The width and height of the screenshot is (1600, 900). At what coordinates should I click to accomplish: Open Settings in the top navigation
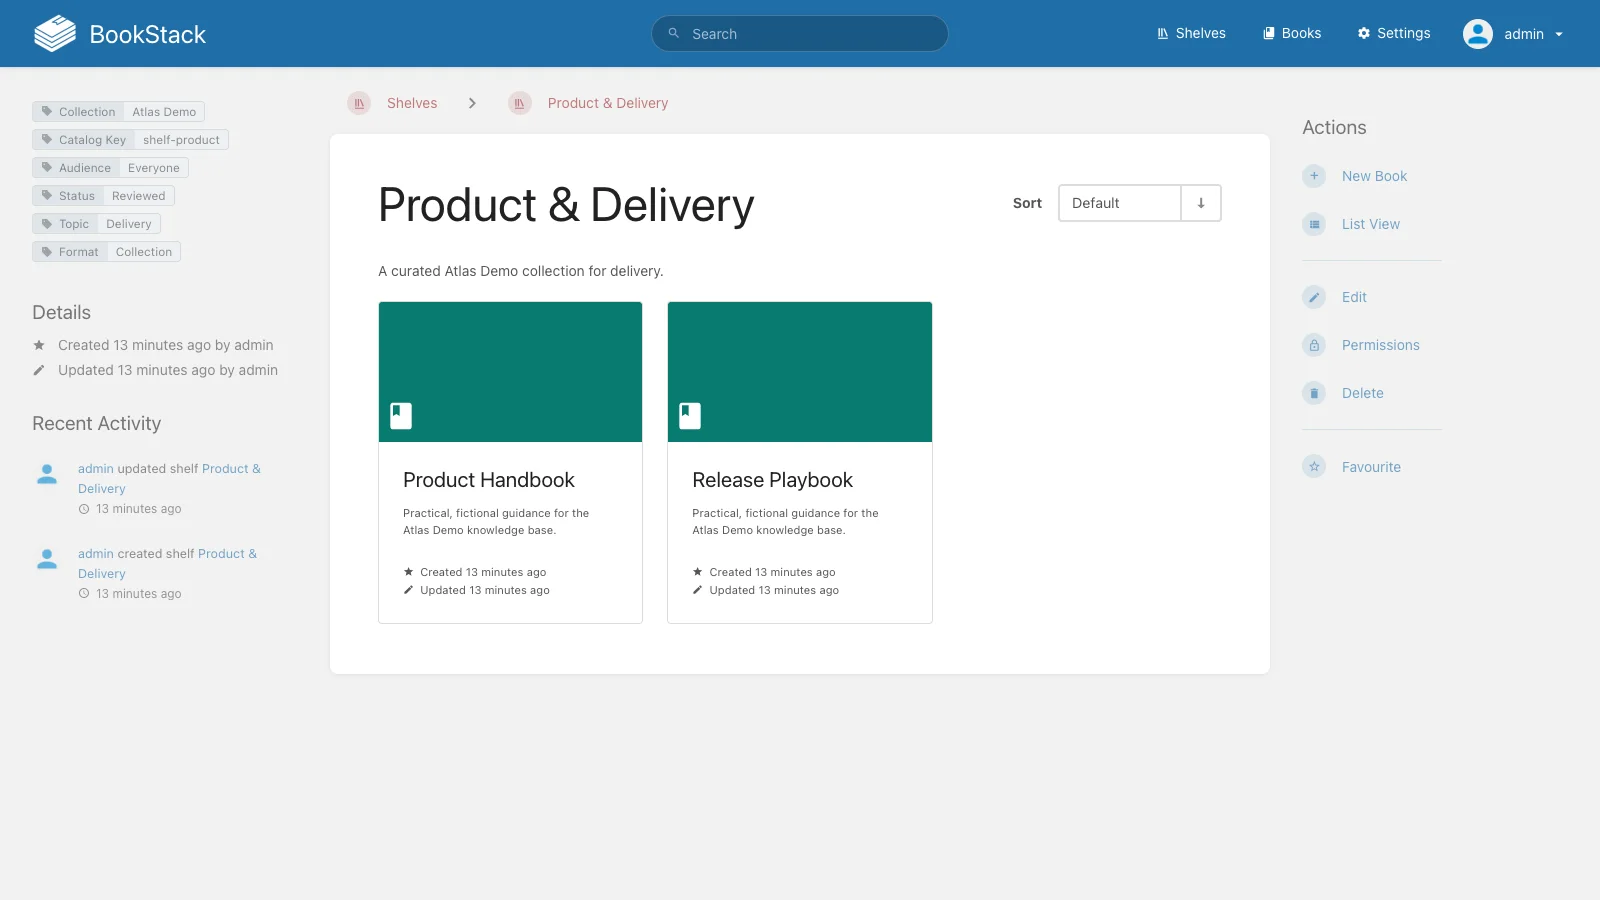click(x=1394, y=33)
